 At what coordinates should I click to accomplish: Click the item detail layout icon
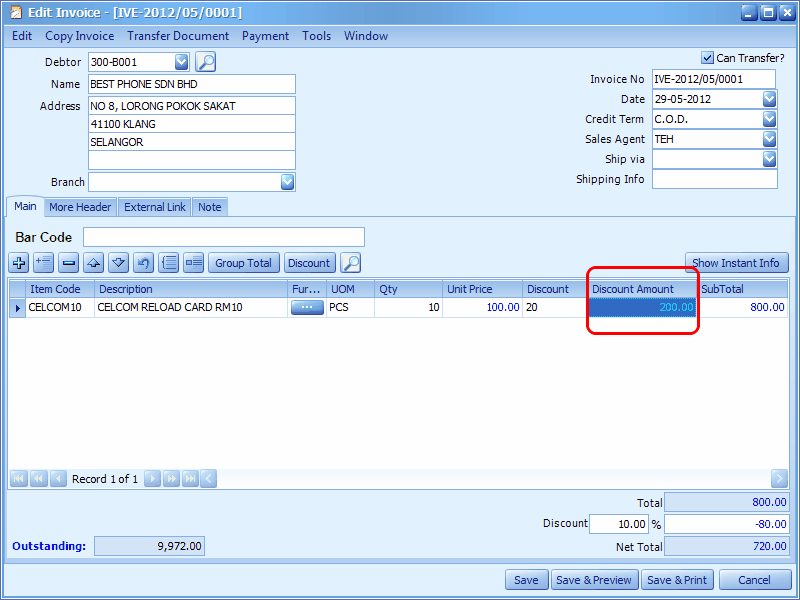[x=193, y=263]
